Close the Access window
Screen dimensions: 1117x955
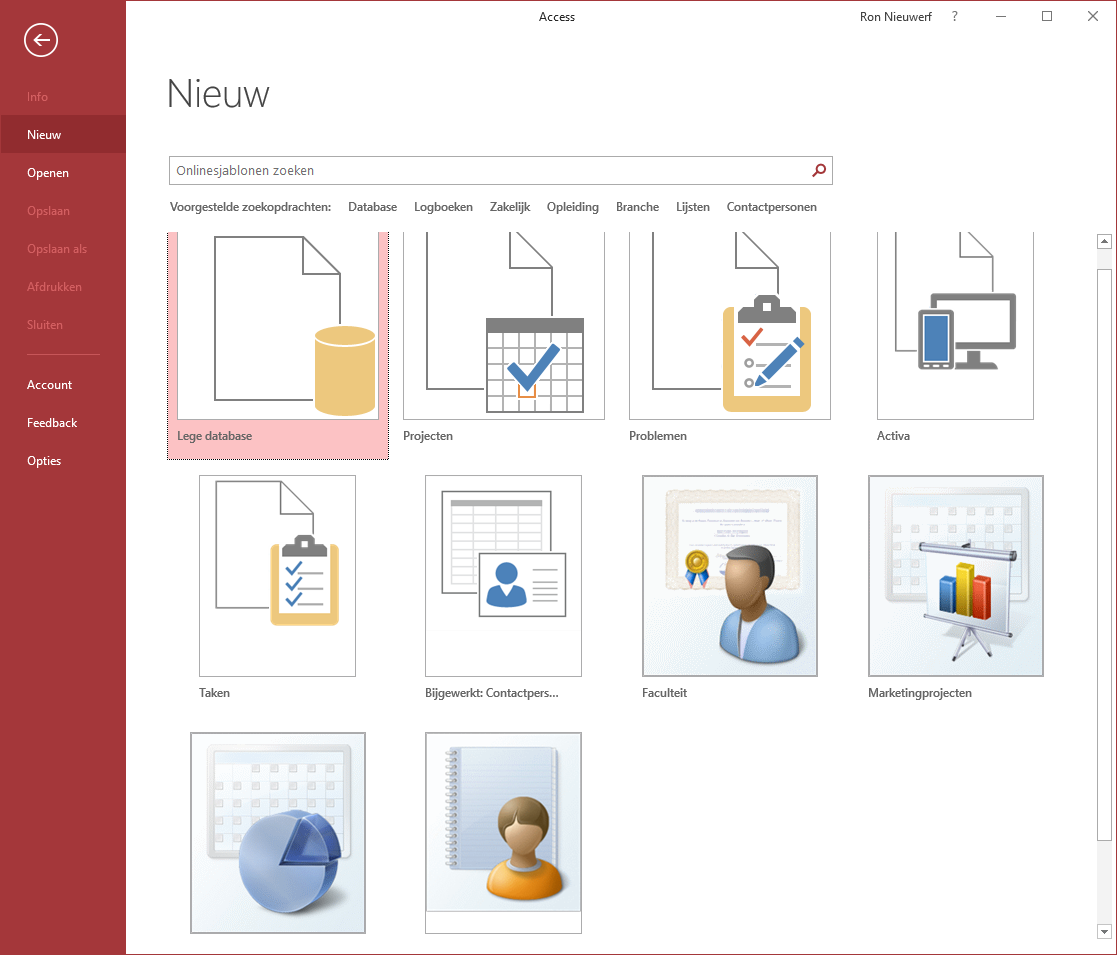tap(1093, 16)
